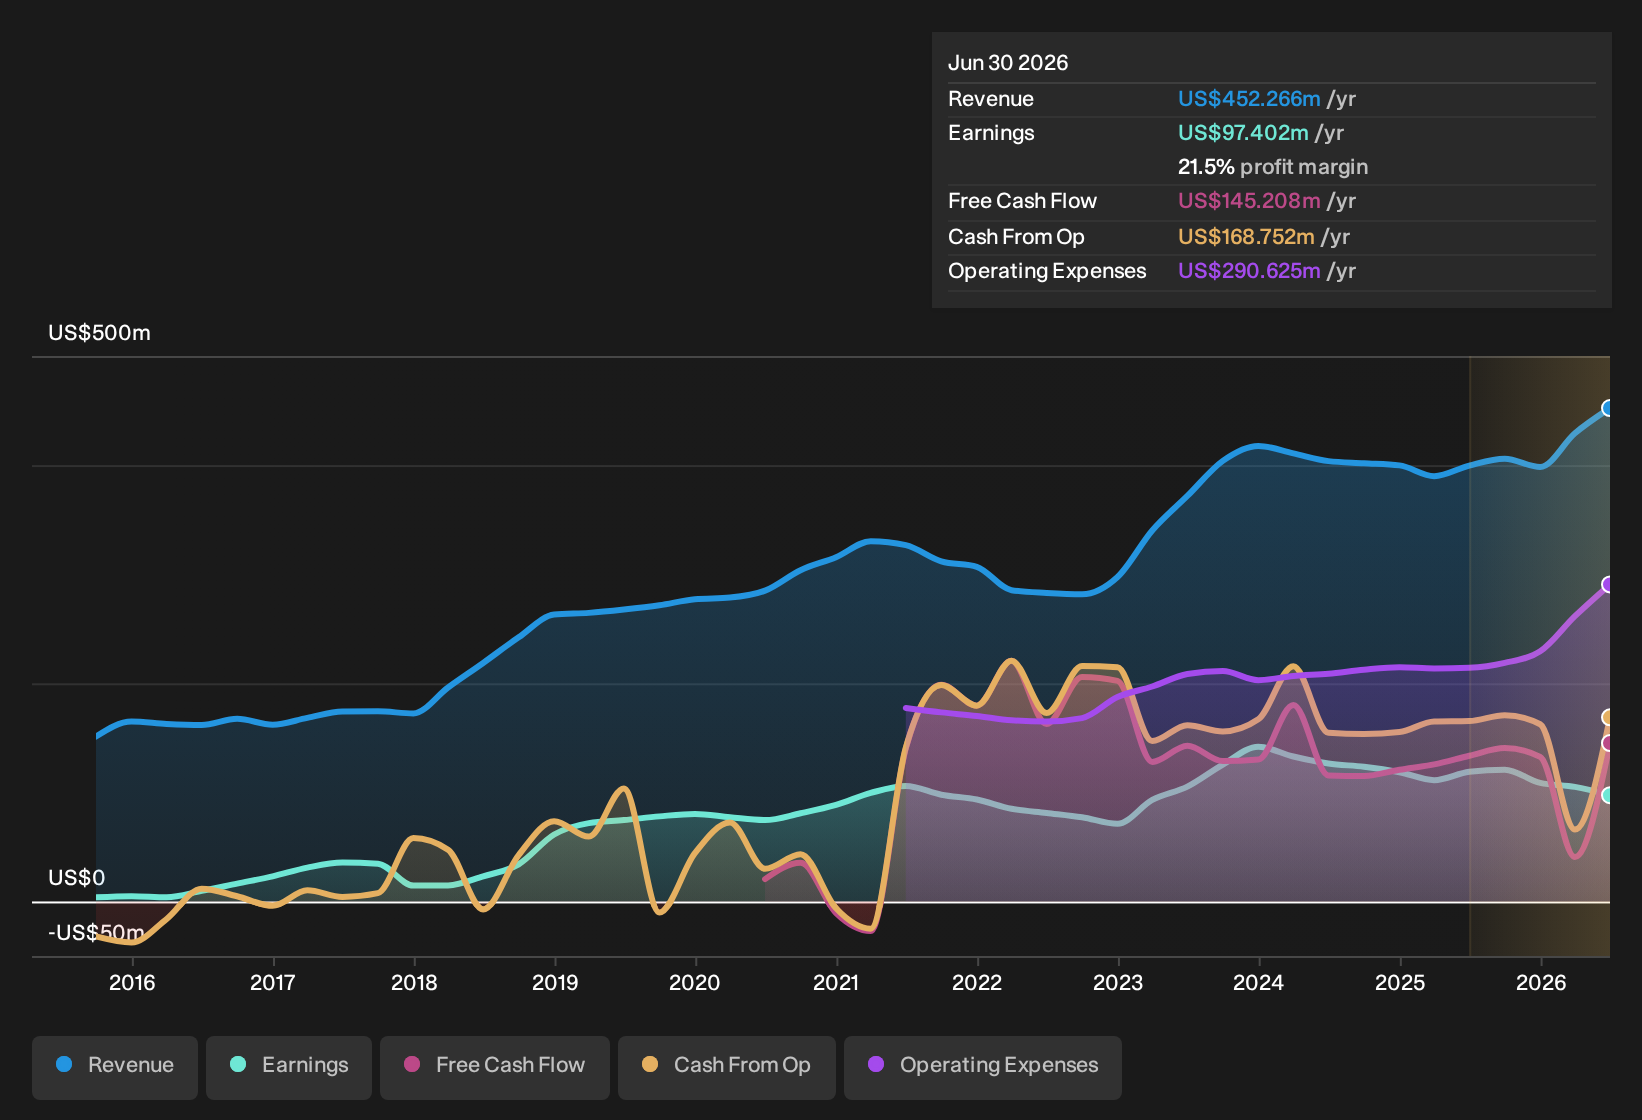1642x1120 pixels.
Task: Click the -US$50m y-axis label
Action: pyautogui.click(x=96, y=933)
